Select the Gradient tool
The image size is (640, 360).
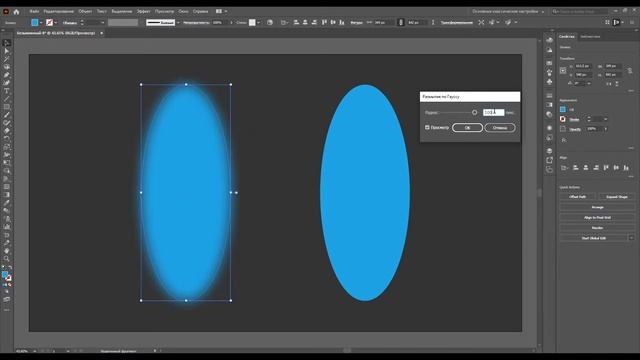point(7,195)
